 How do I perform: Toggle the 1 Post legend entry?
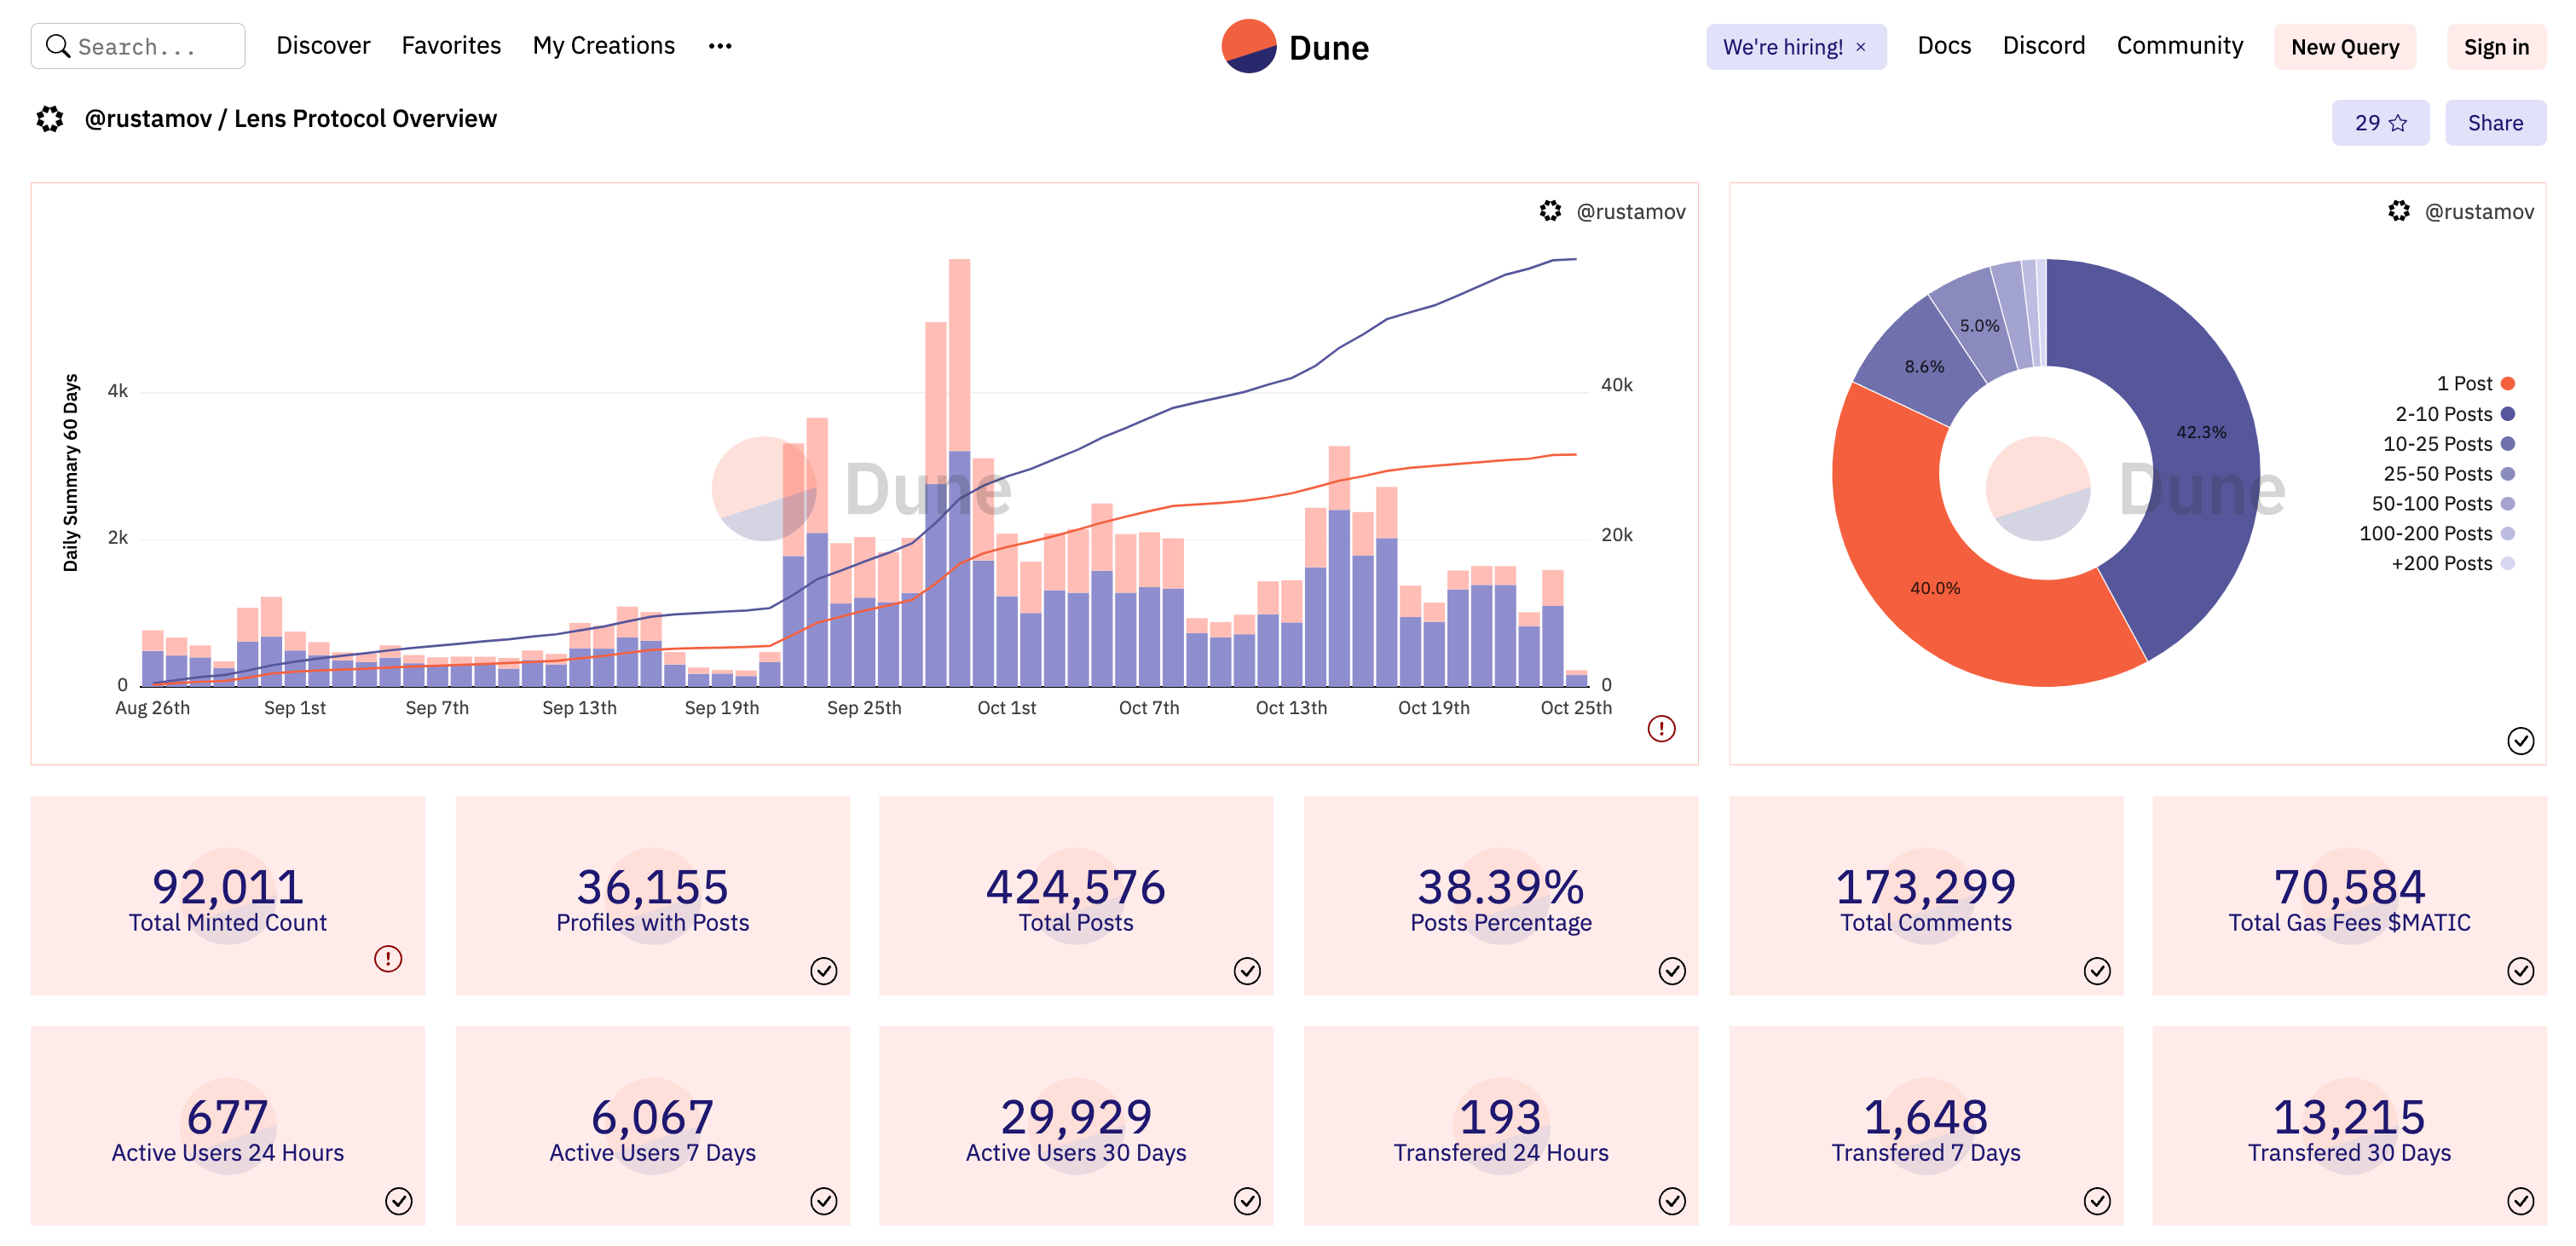(2475, 383)
